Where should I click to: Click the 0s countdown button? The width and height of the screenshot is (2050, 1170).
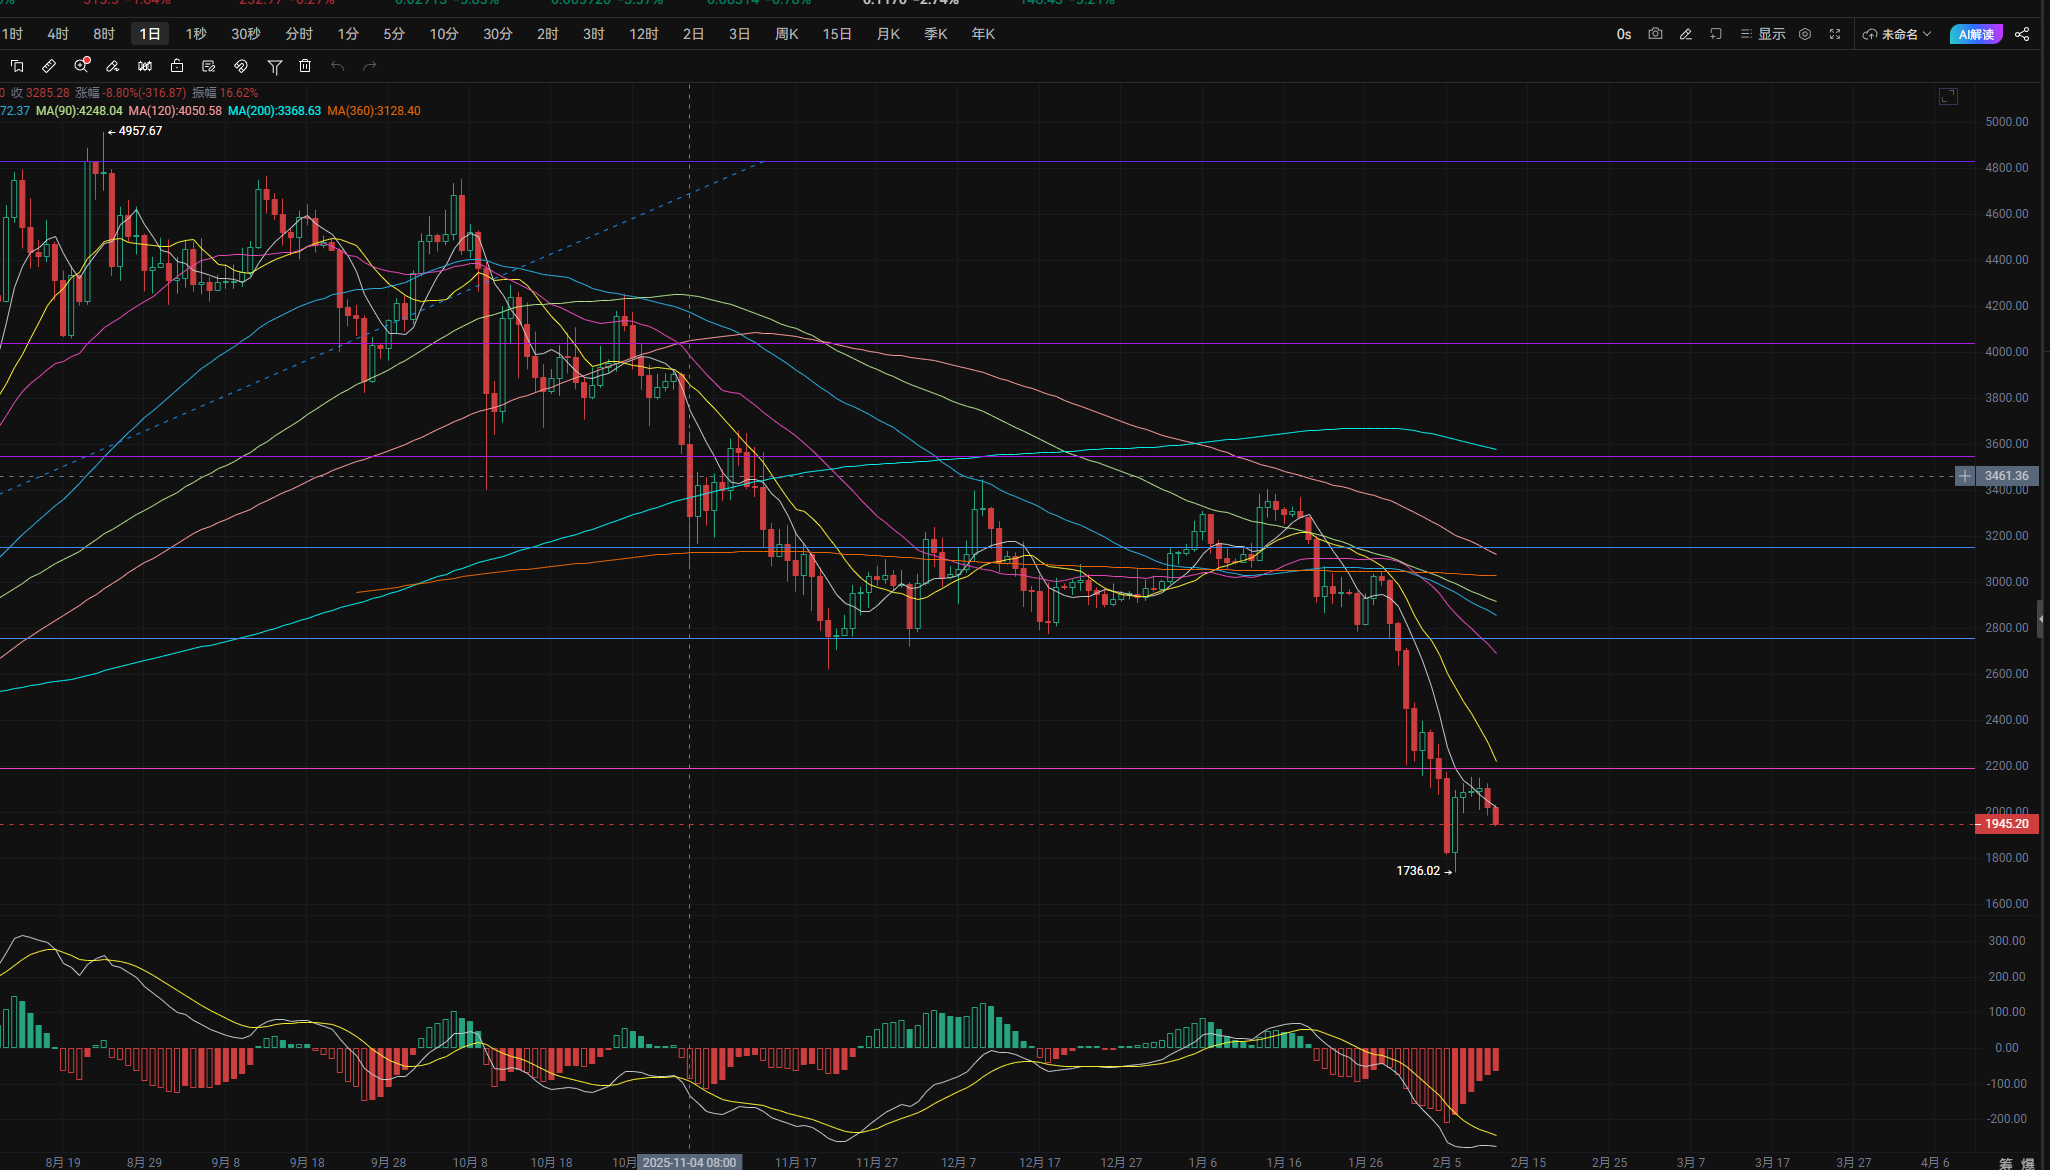tap(1624, 34)
